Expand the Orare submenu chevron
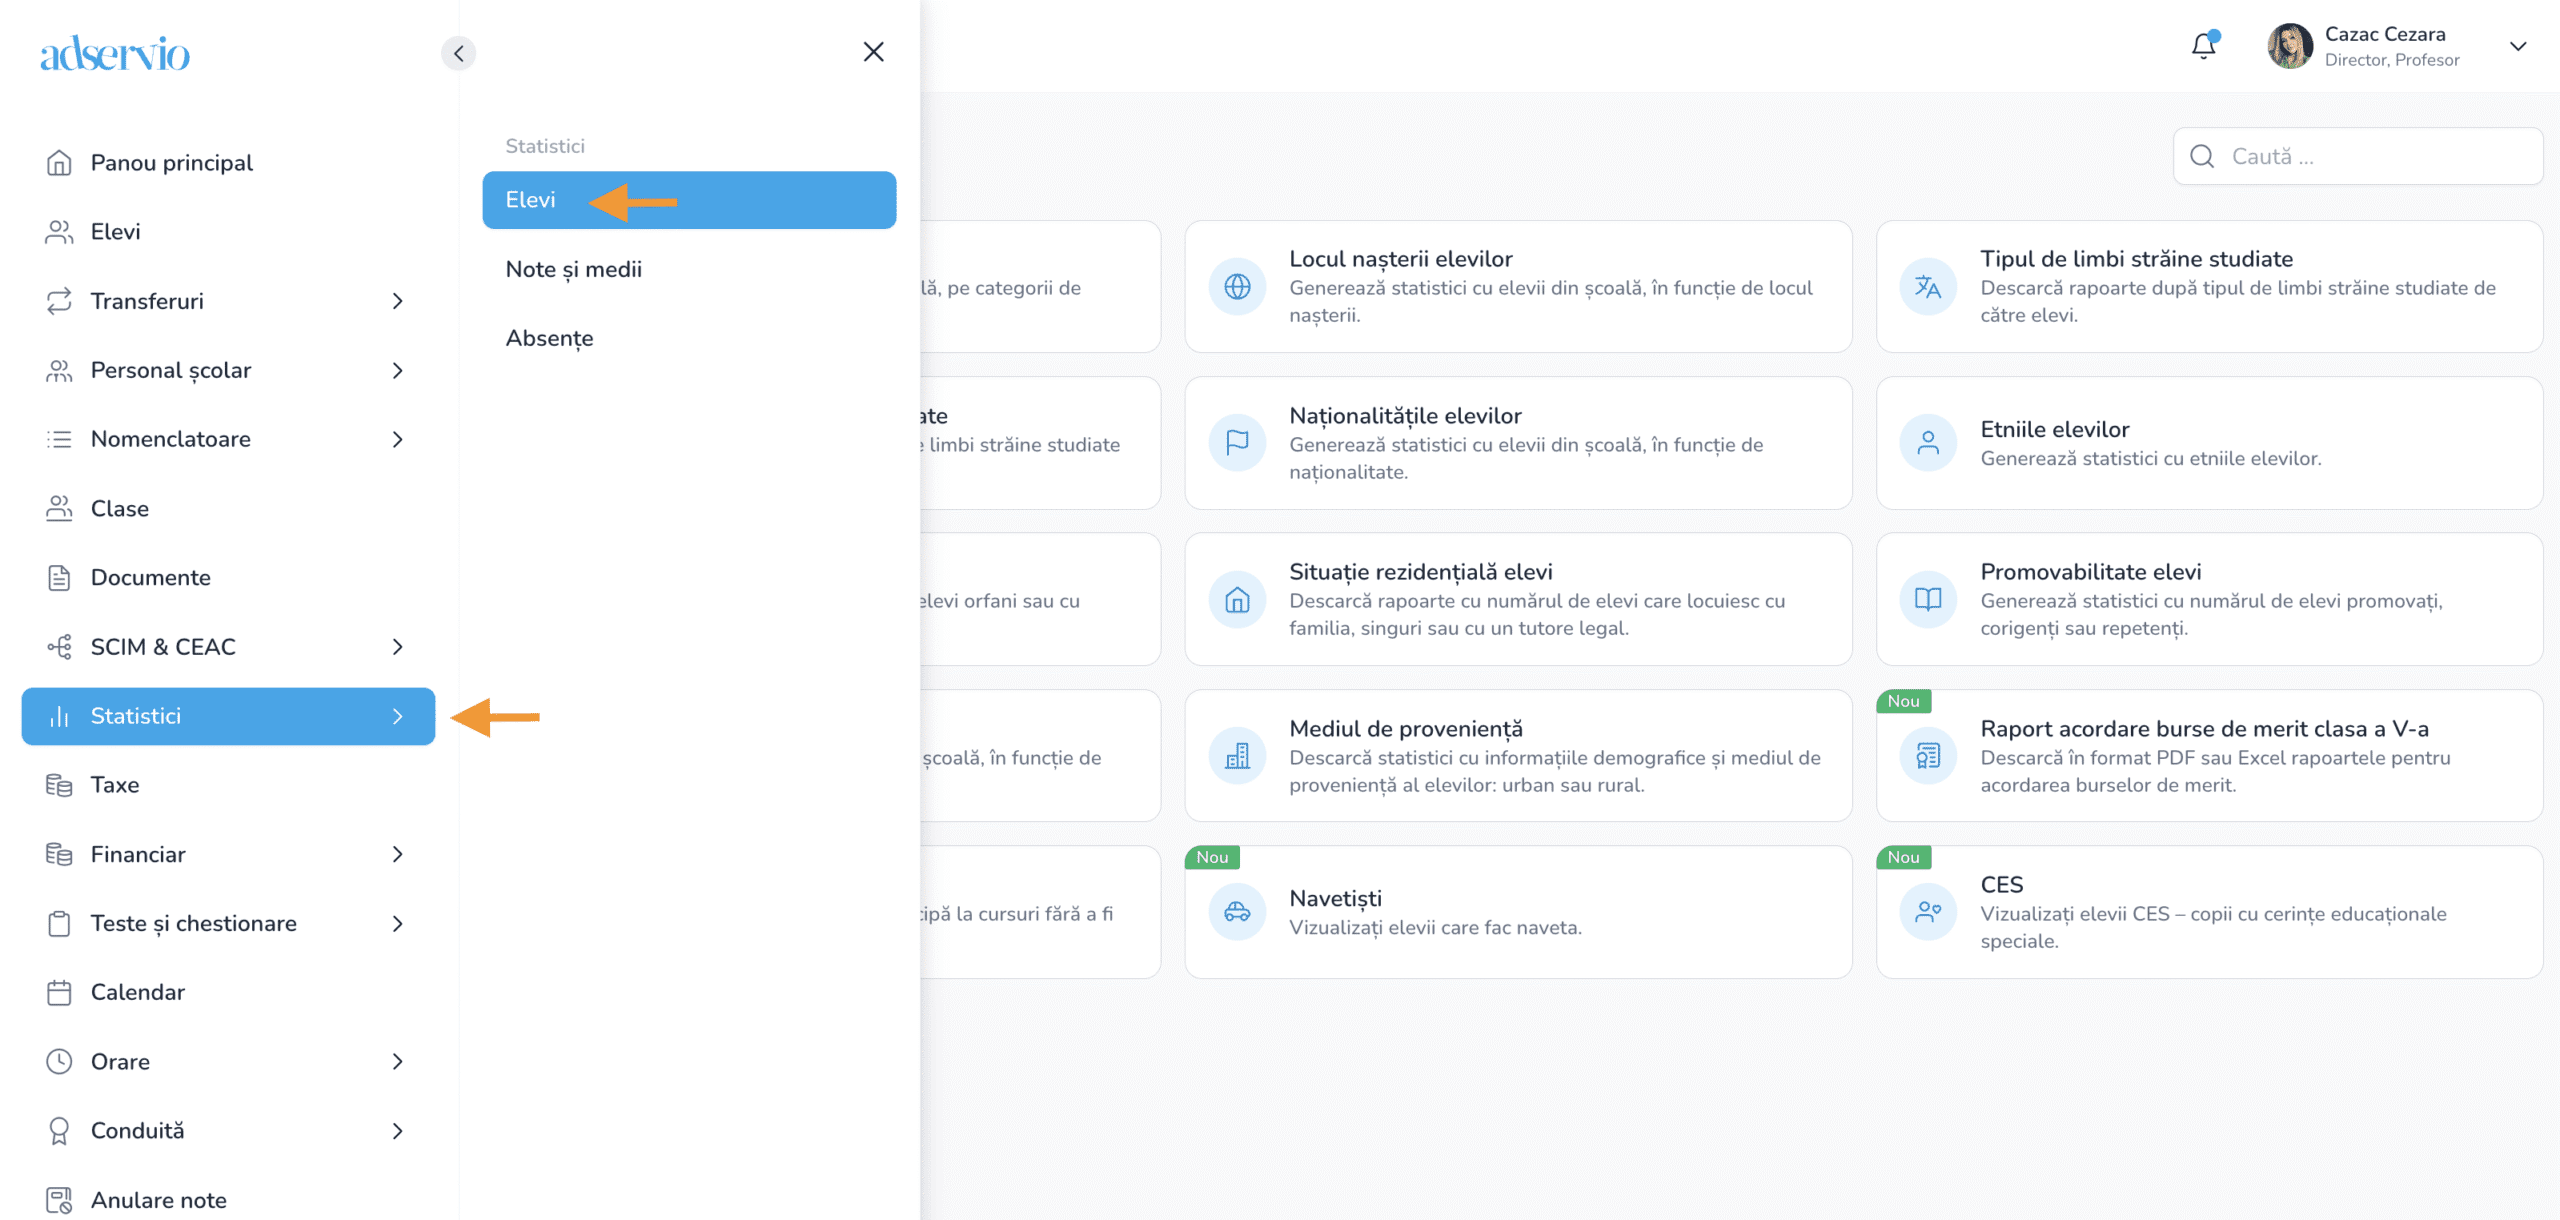This screenshot has height=1220, width=2560. click(397, 1061)
